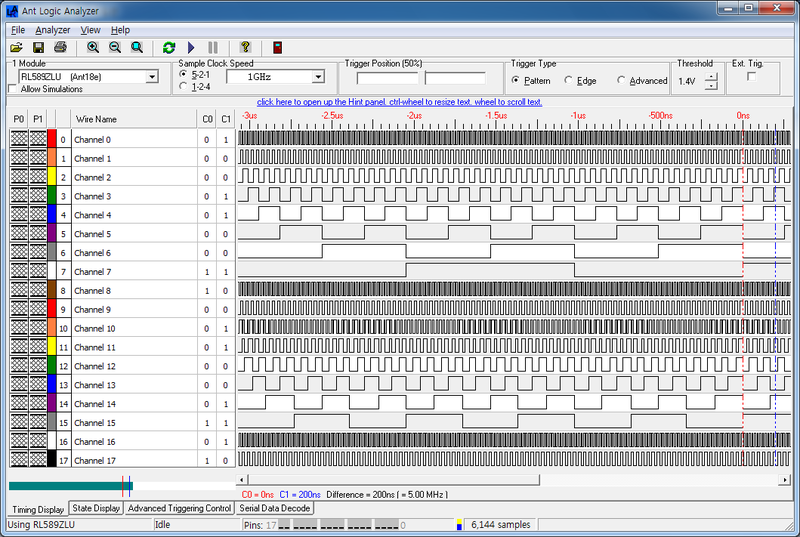Click the red exit door icon

coord(277,47)
